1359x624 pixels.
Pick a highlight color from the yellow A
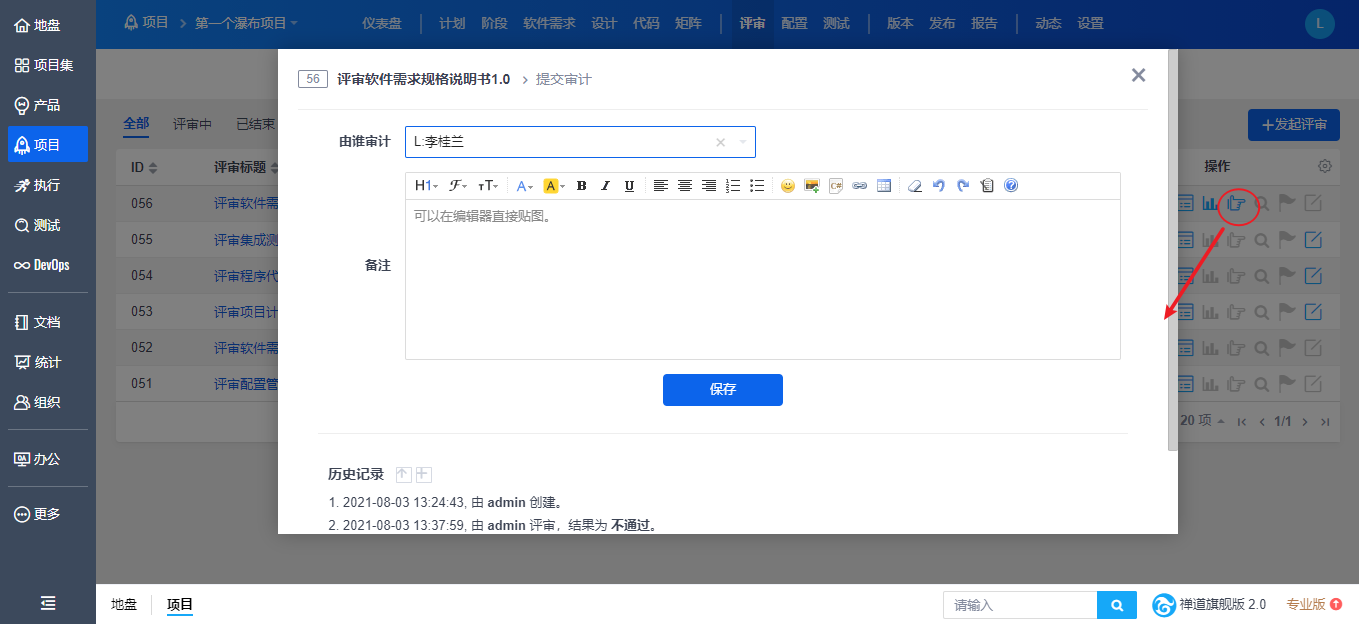tap(554, 186)
